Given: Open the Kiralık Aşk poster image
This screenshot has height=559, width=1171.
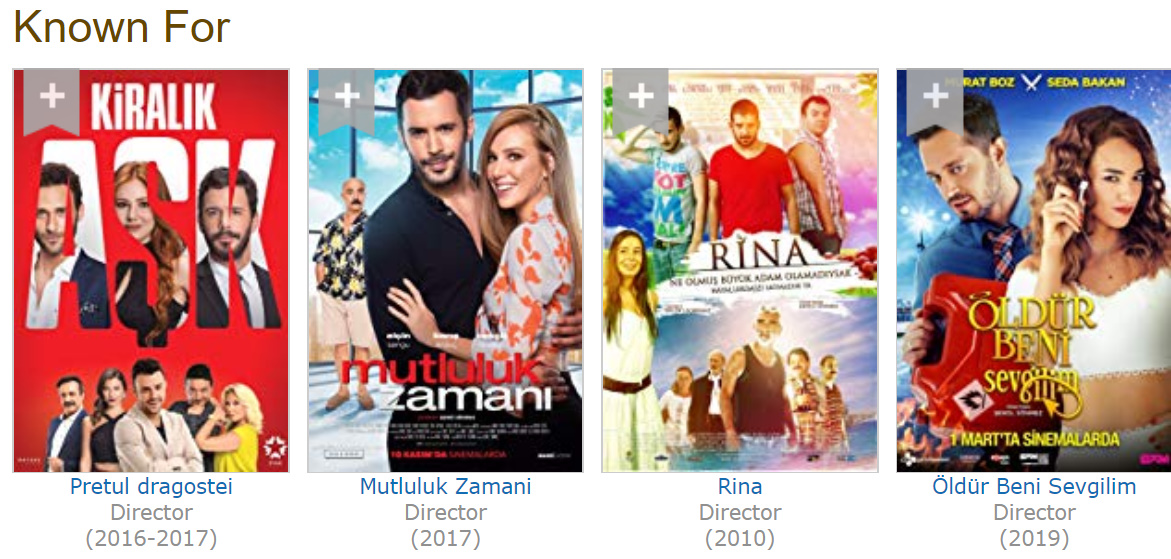Looking at the screenshot, I should (151, 271).
